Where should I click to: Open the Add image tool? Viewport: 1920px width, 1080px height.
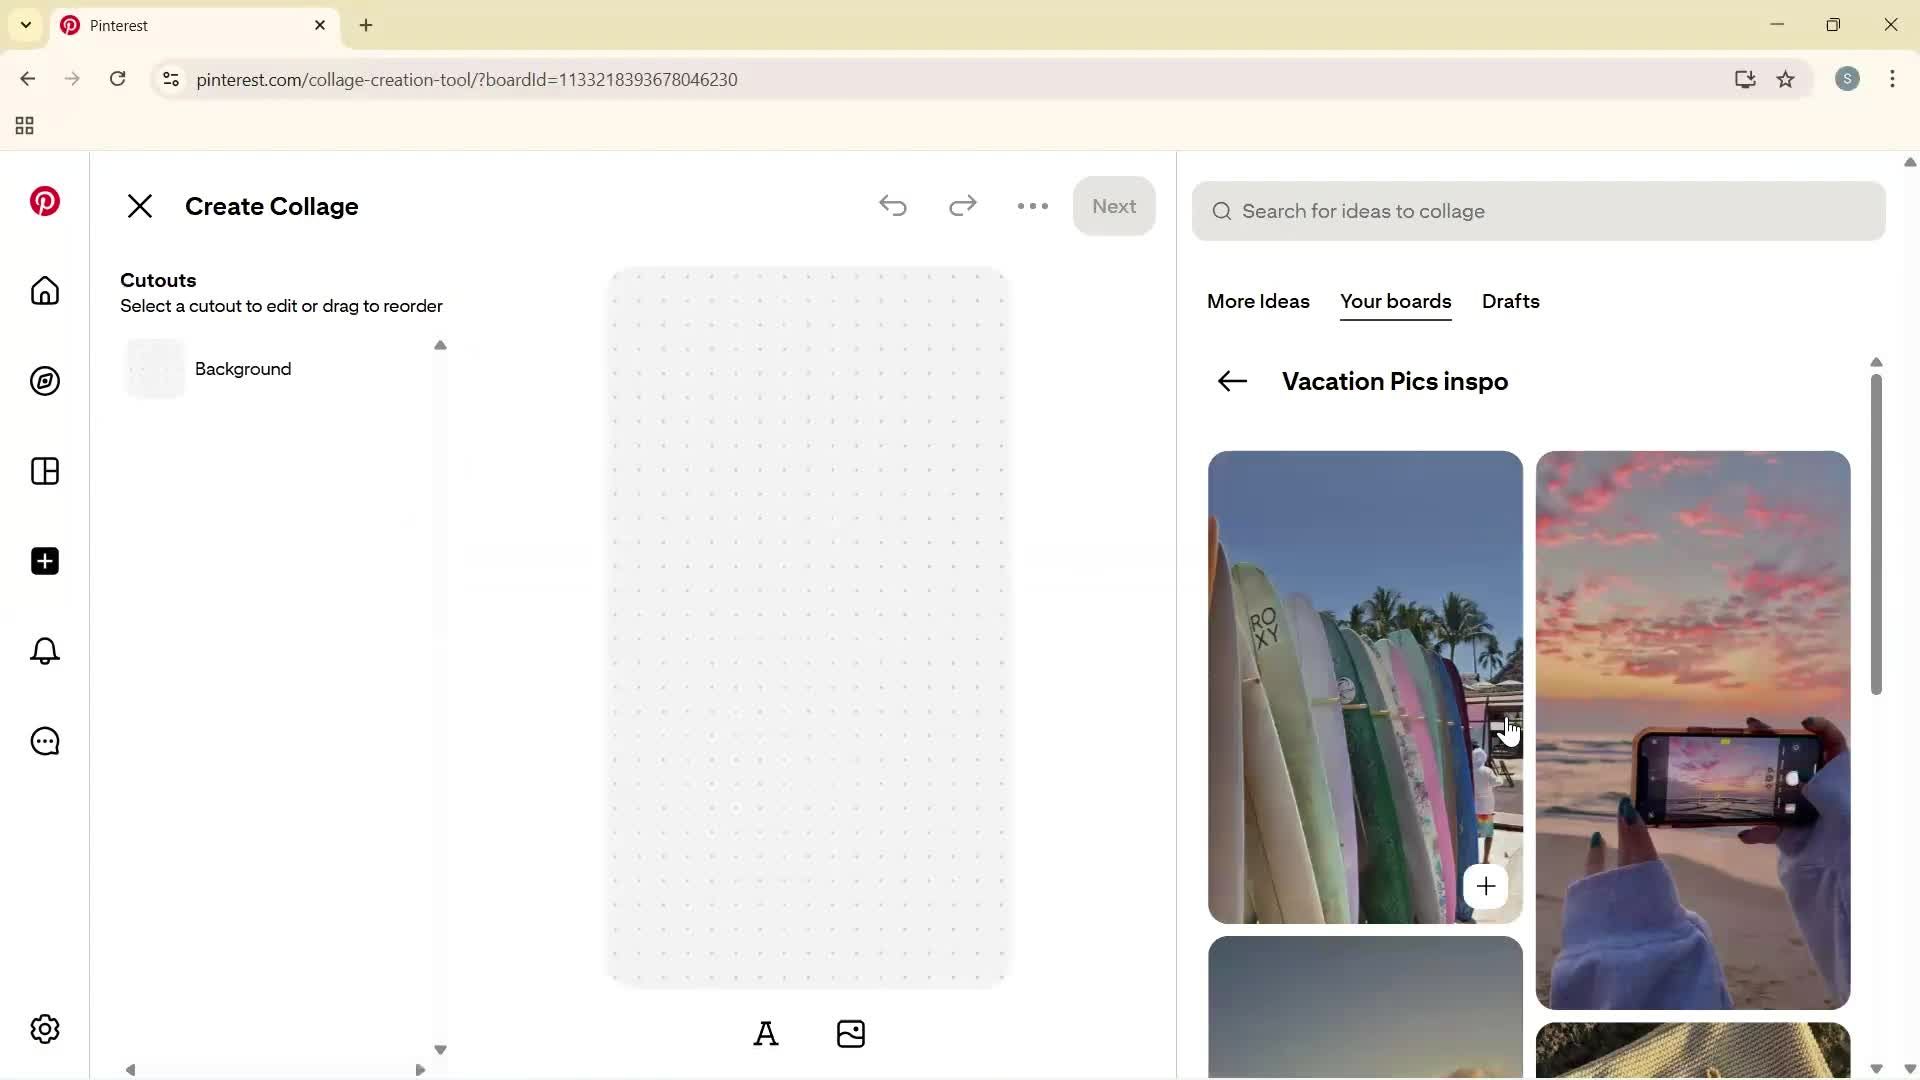[x=851, y=1033]
